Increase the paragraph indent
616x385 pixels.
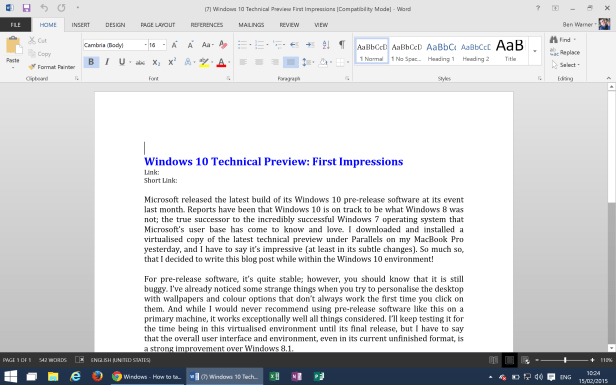(x=310, y=44)
